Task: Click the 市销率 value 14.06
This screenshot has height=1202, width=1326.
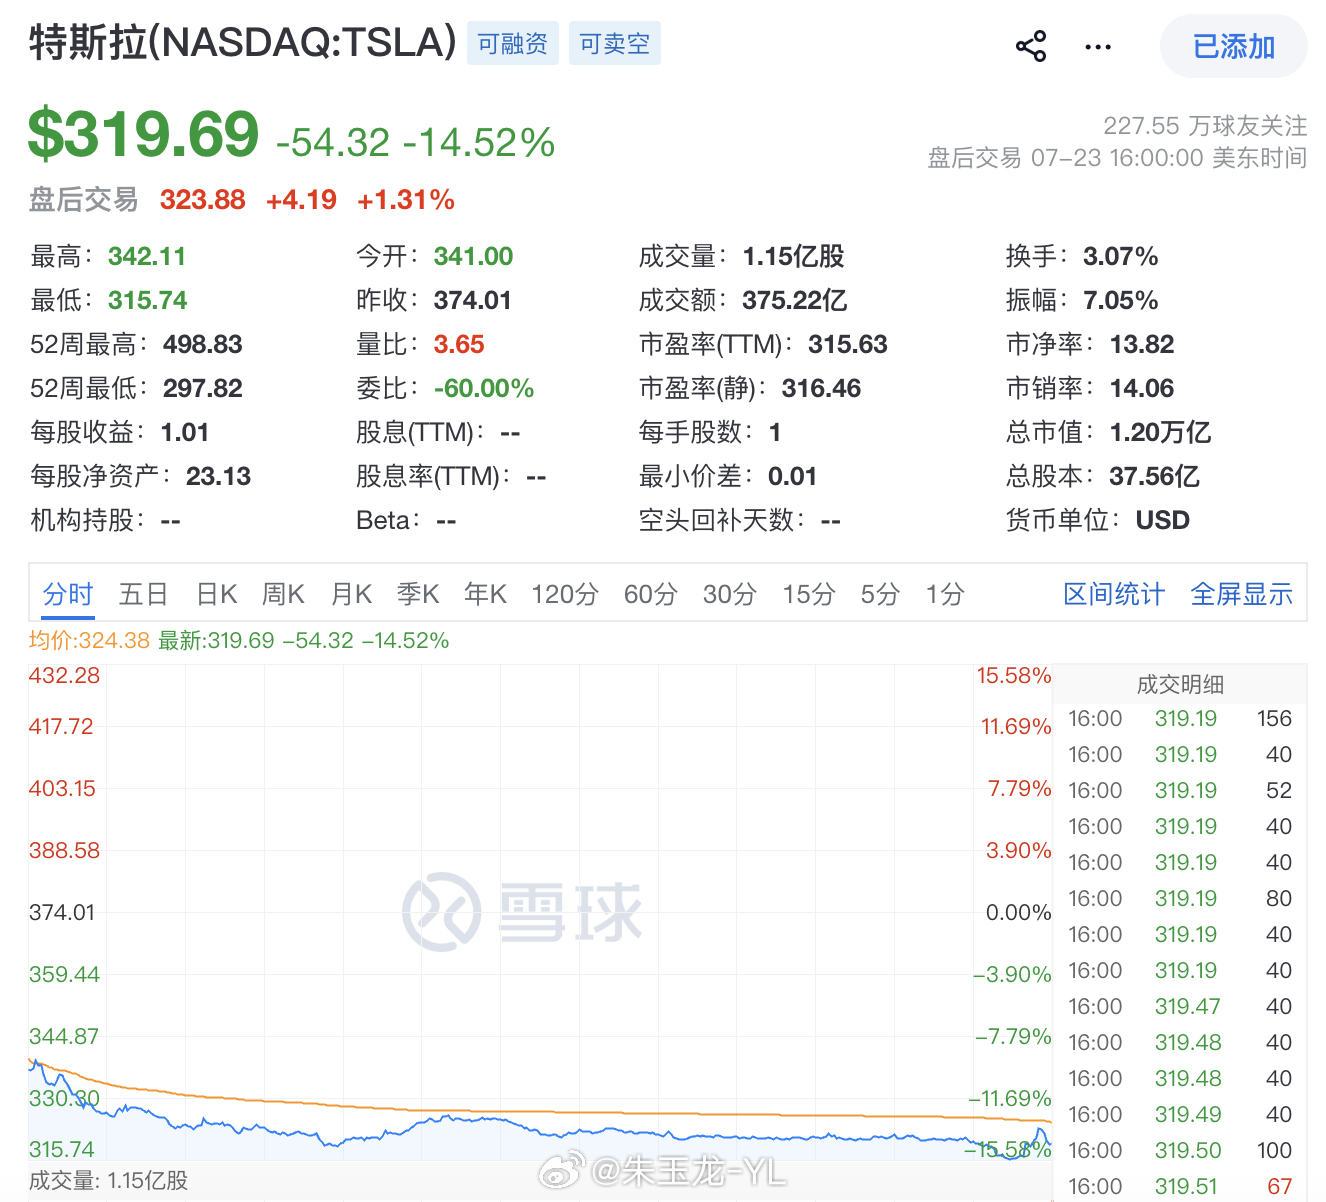Action: click(1142, 388)
